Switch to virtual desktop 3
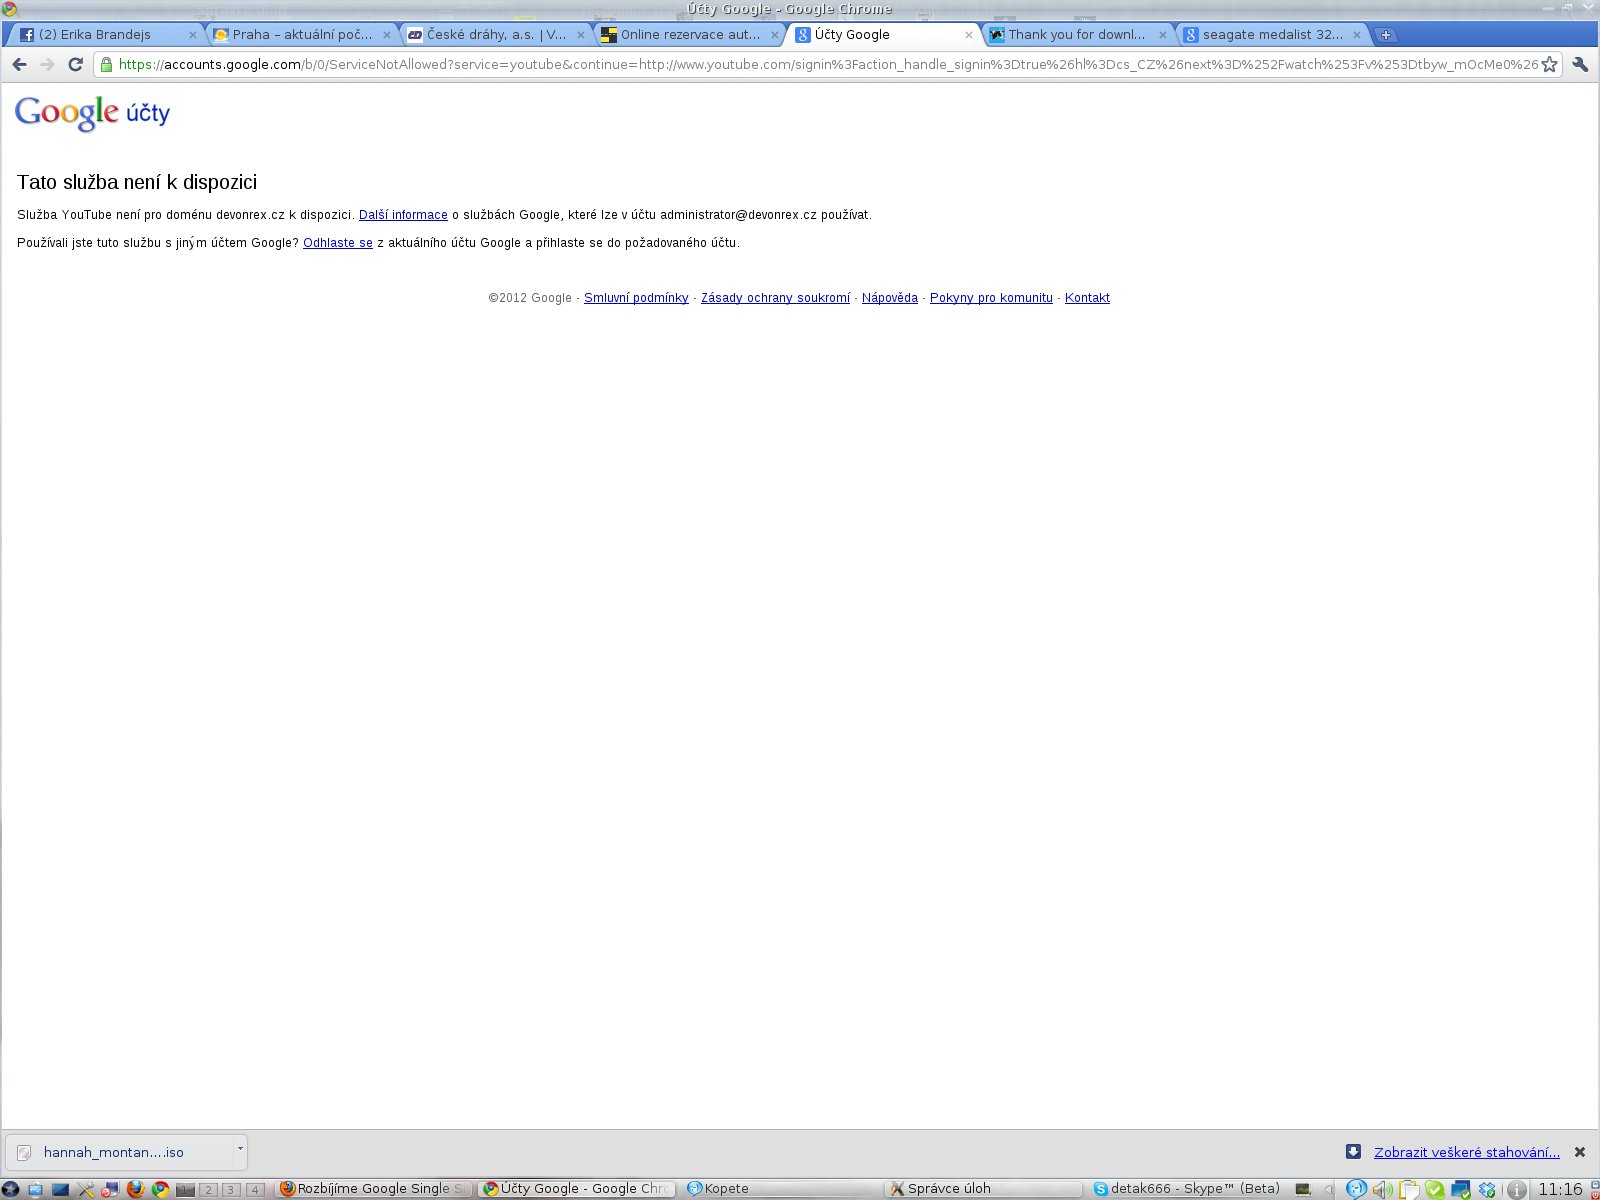Screen dimensions: 1600x1200 pos(231,1189)
